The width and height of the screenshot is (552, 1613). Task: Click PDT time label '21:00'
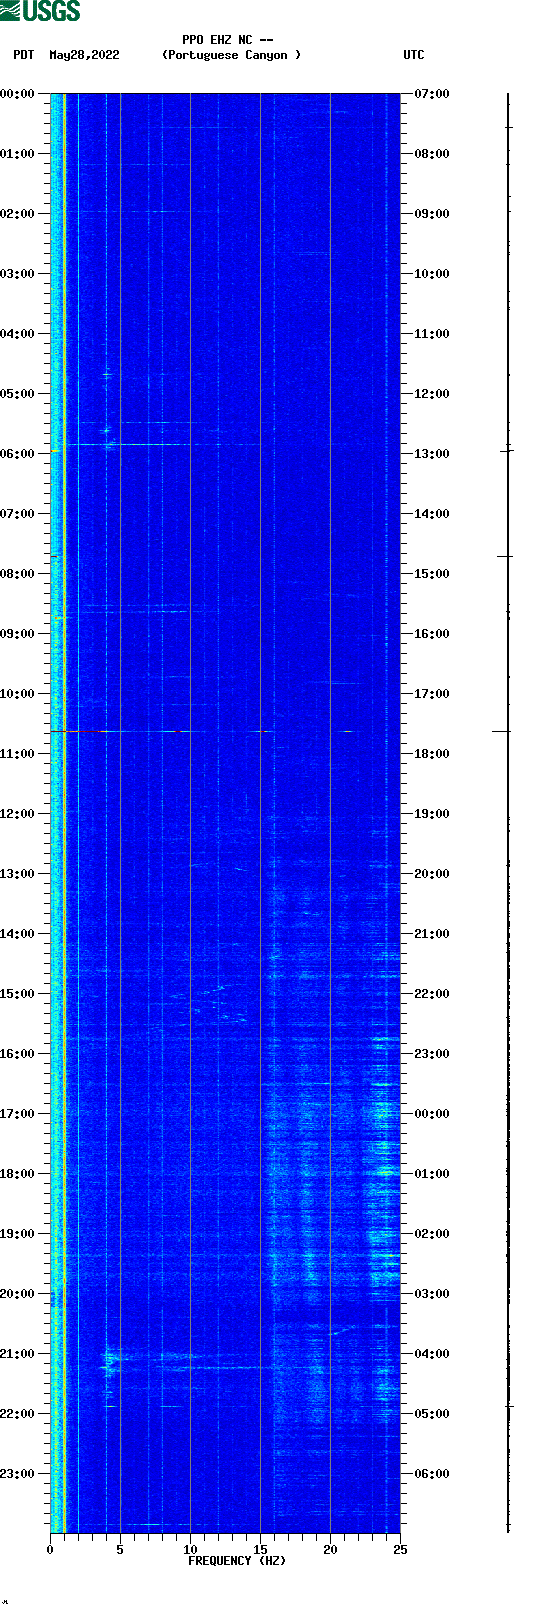[x=17, y=1354]
